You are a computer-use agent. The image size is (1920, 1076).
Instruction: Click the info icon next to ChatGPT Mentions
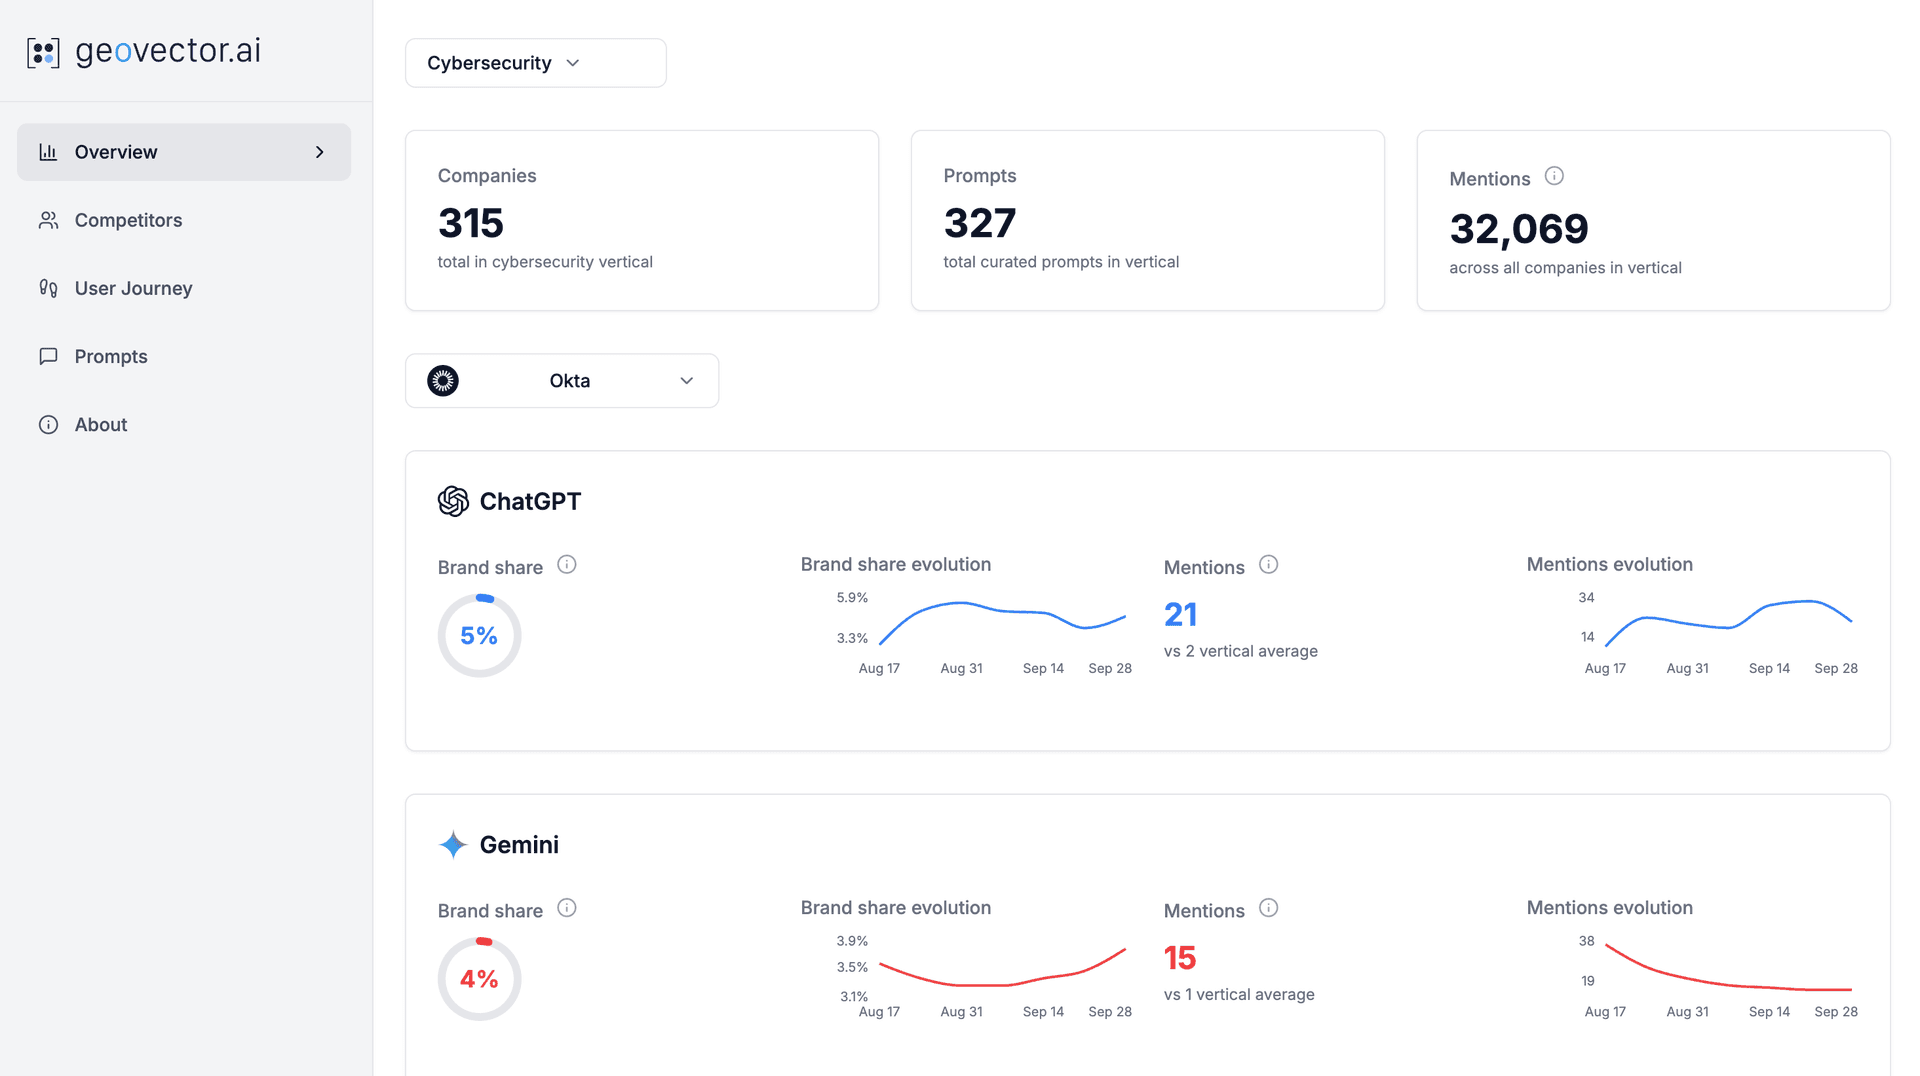(x=1268, y=565)
